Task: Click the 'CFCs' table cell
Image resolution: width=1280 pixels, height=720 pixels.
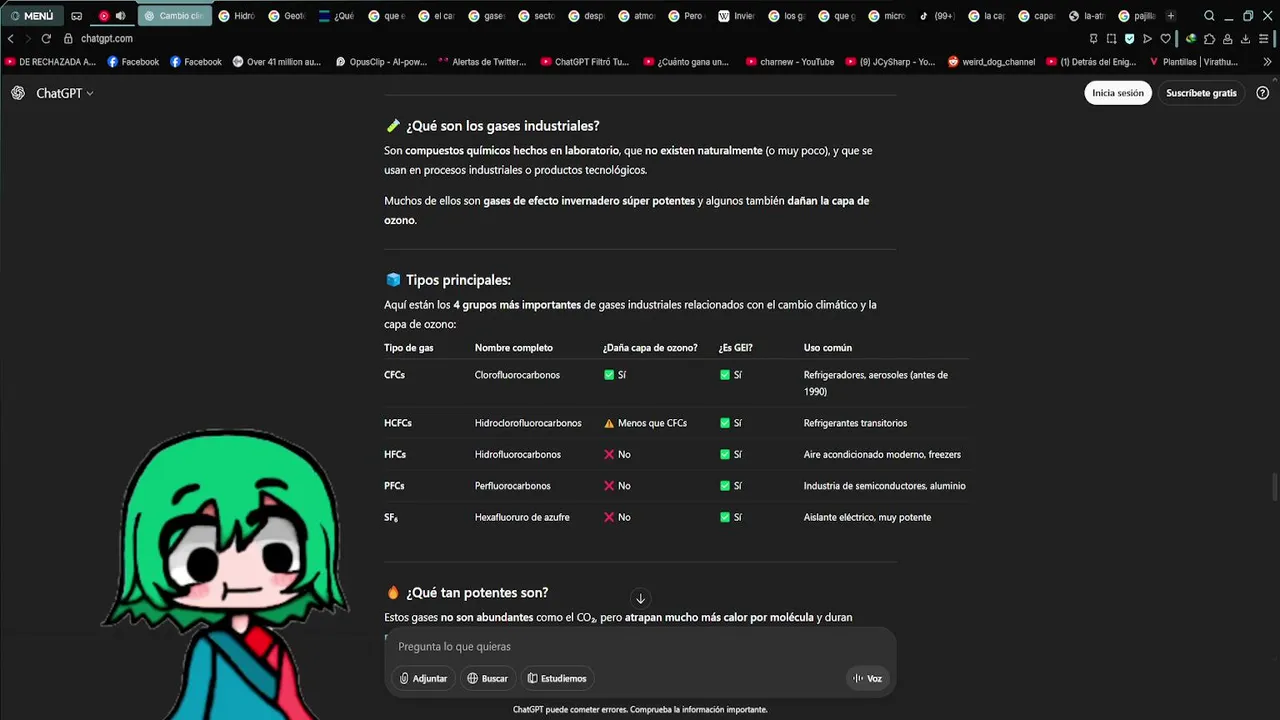Action: 394,375
